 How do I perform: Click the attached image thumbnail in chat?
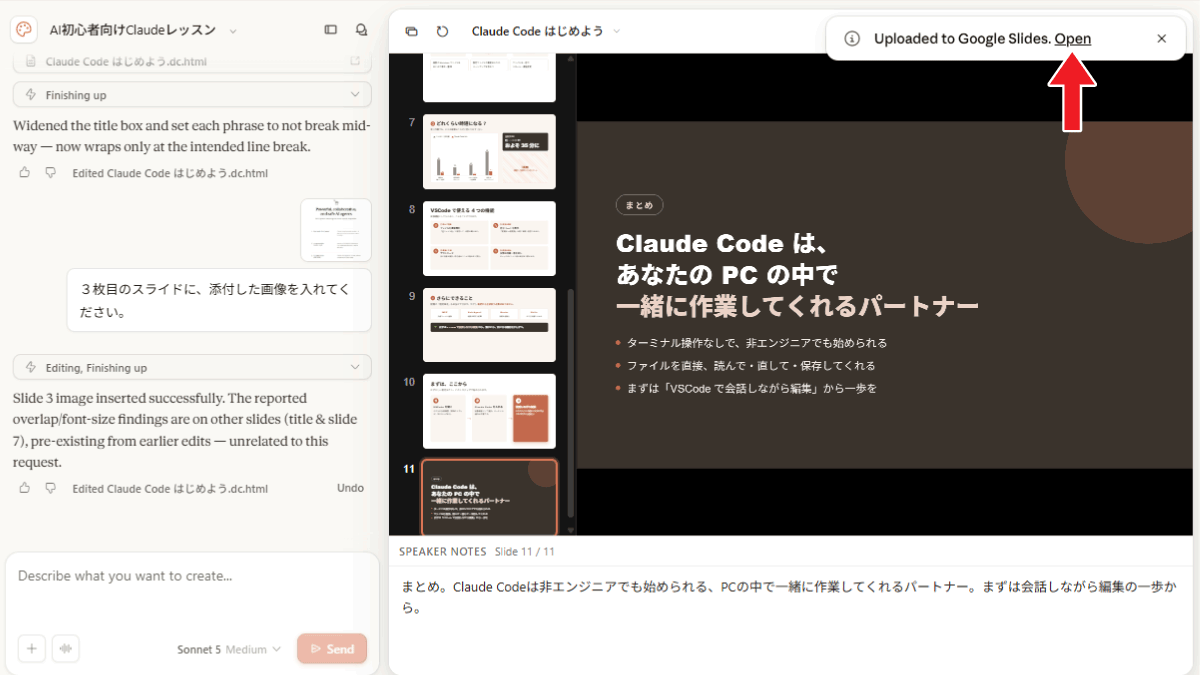(x=336, y=229)
